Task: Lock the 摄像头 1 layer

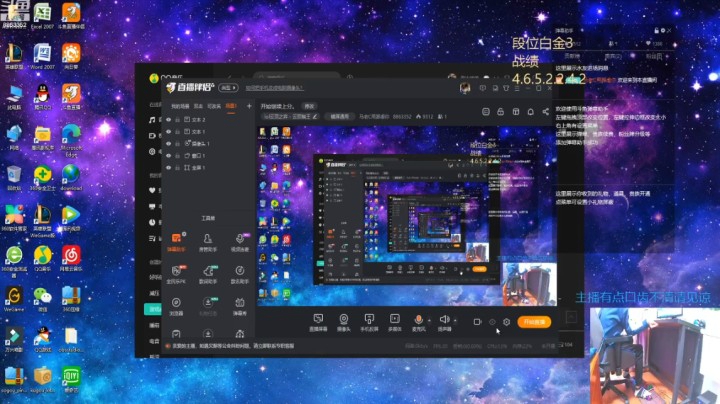Action: coord(177,144)
